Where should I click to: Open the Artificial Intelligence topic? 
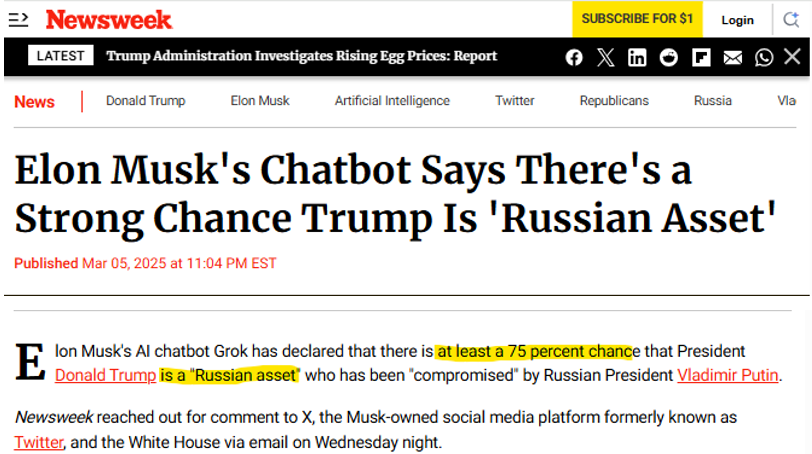(392, 101)
